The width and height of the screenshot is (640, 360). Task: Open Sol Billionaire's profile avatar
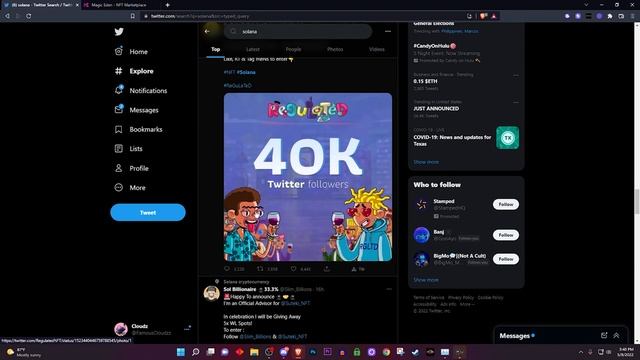(x=211, y=293)
